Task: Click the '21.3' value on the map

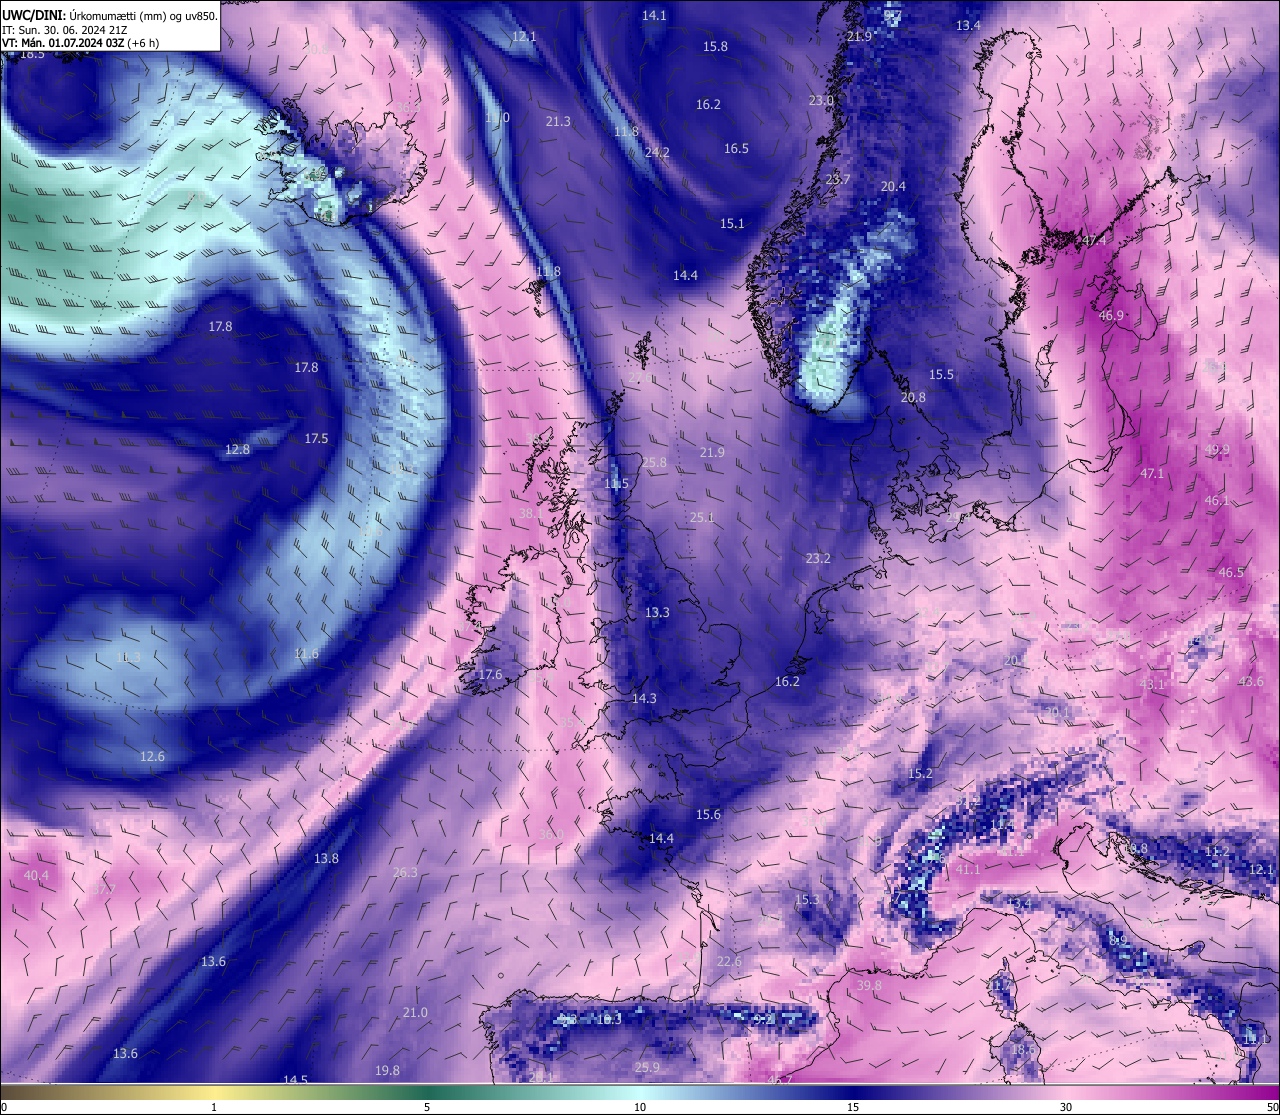Action: tap(558, 121)
